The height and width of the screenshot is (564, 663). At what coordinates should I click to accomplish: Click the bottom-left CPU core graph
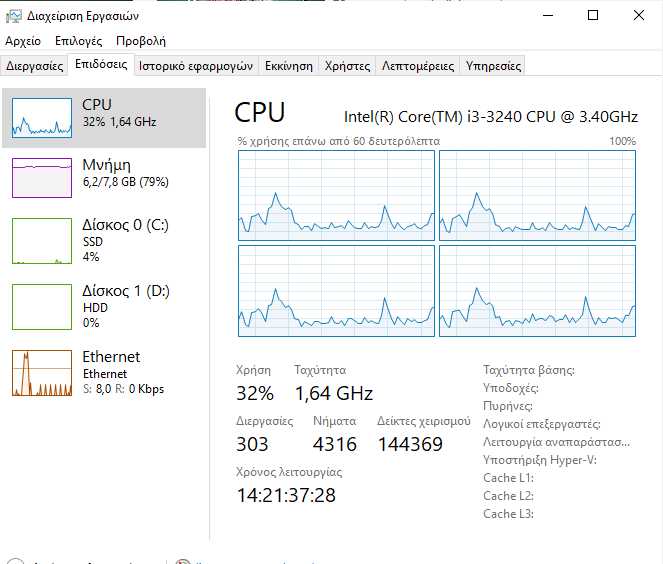[336, 290]
